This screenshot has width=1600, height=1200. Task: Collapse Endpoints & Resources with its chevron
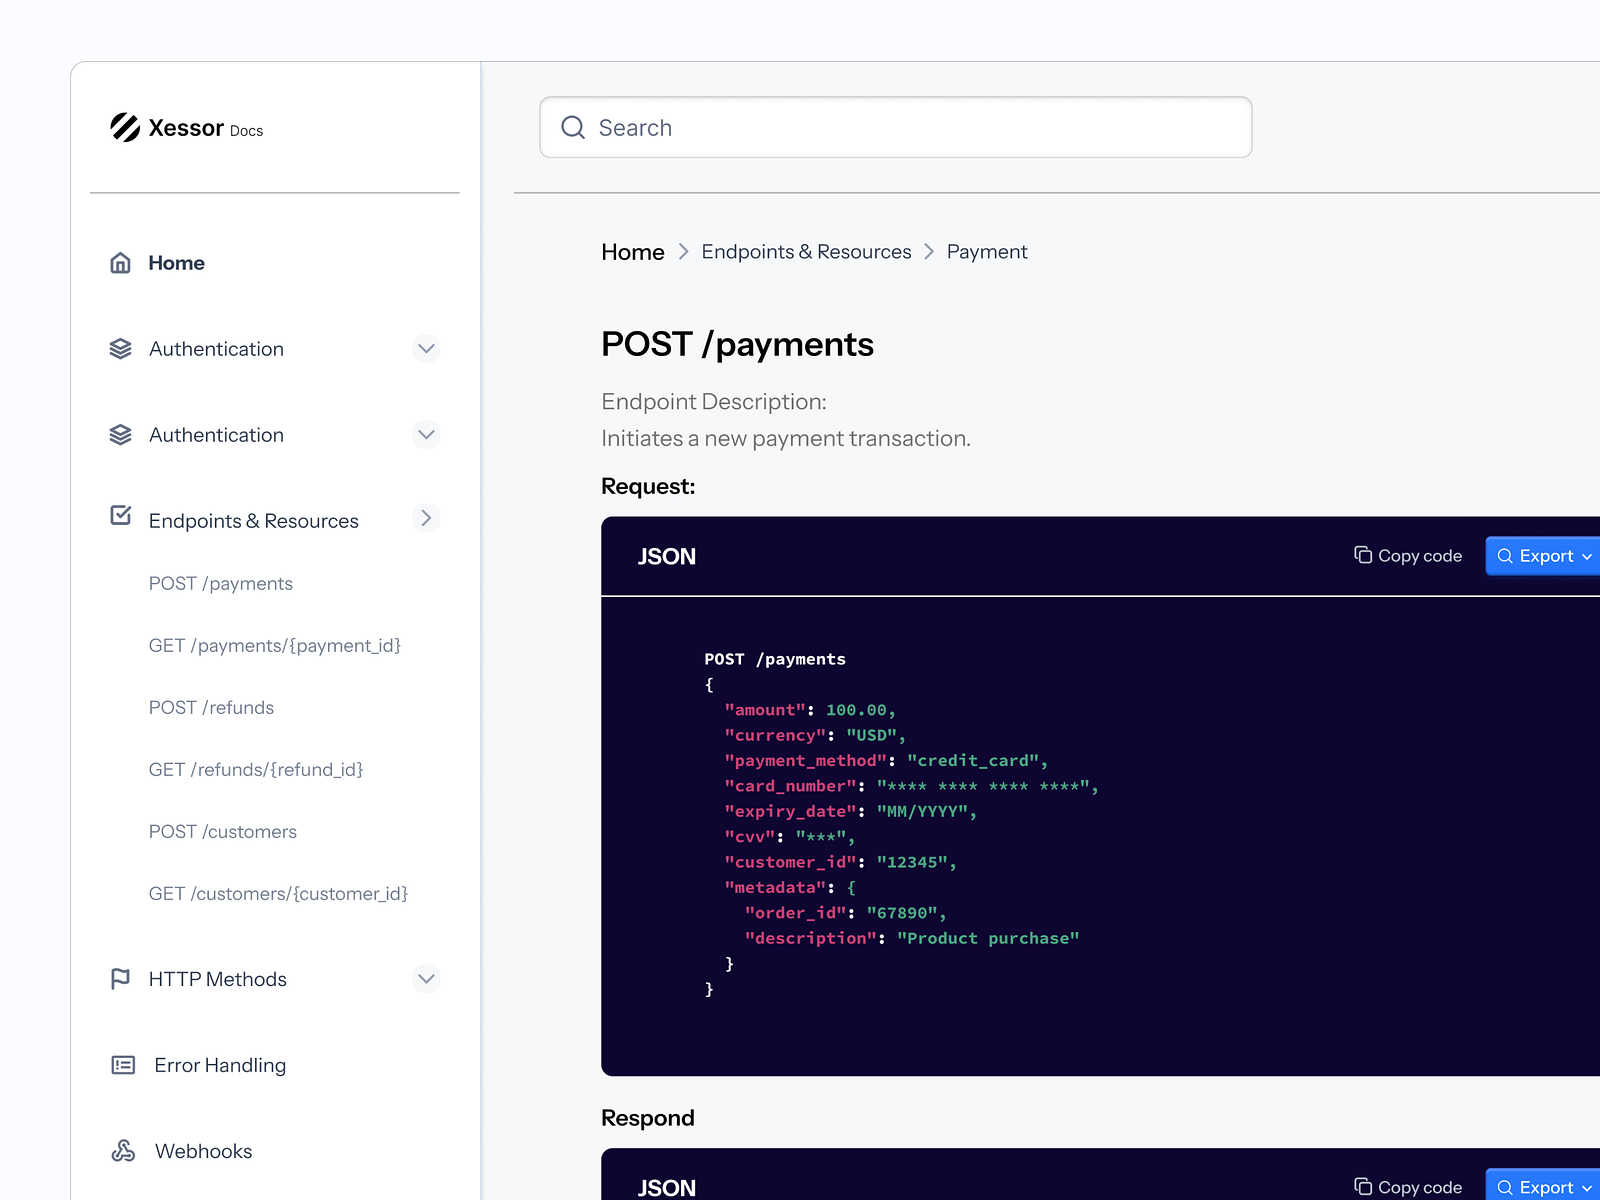(x=426, y=518)
